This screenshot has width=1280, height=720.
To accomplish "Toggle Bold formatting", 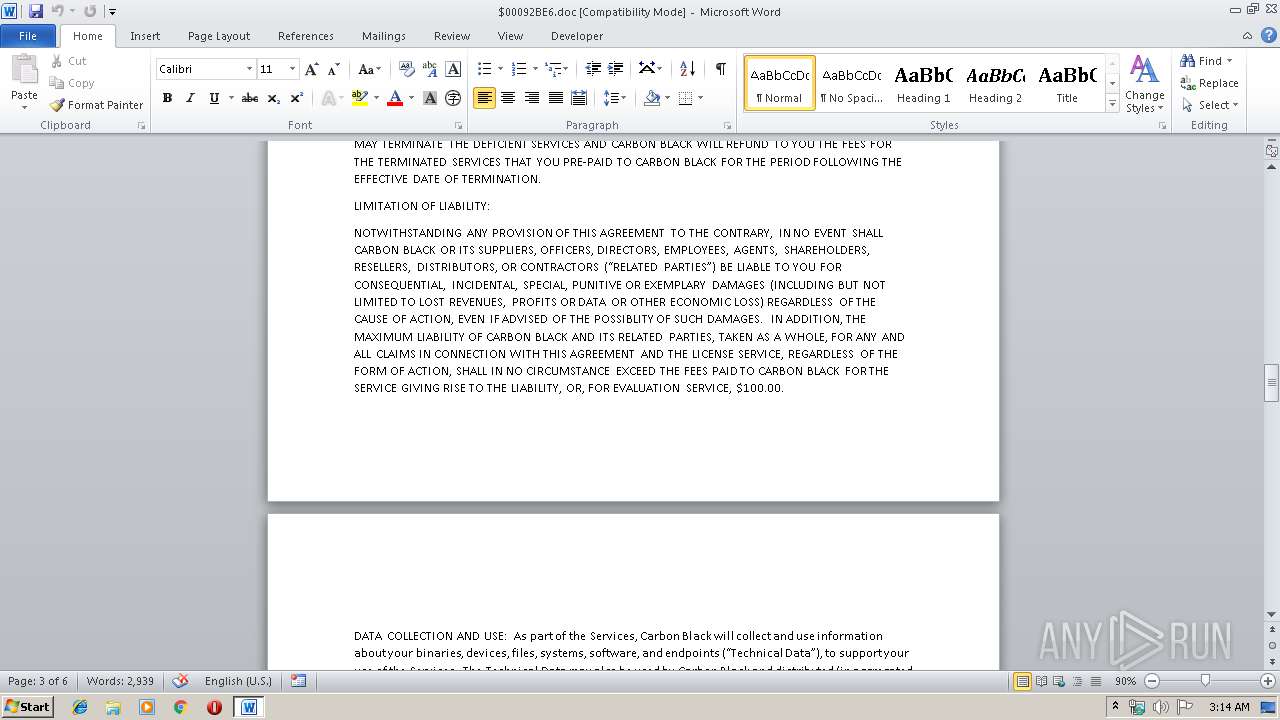I will (x=167, y=98).
